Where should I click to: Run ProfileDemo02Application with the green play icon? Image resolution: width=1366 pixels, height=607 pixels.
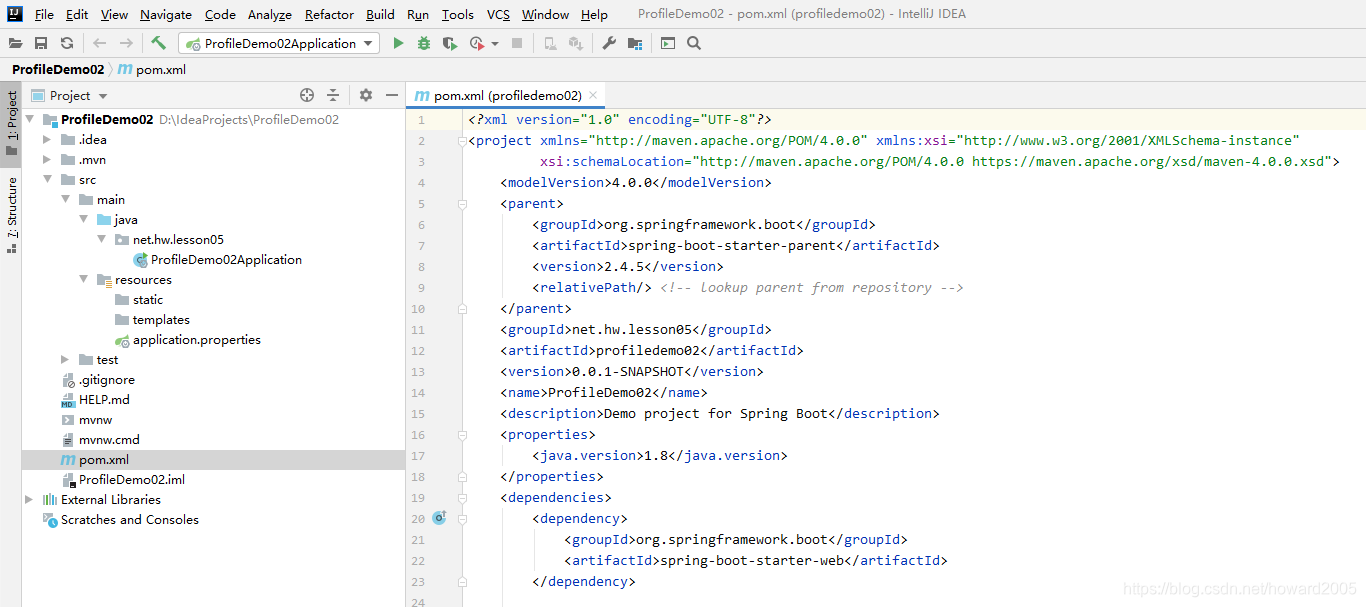pyautogui.click(x=398, y=43)
